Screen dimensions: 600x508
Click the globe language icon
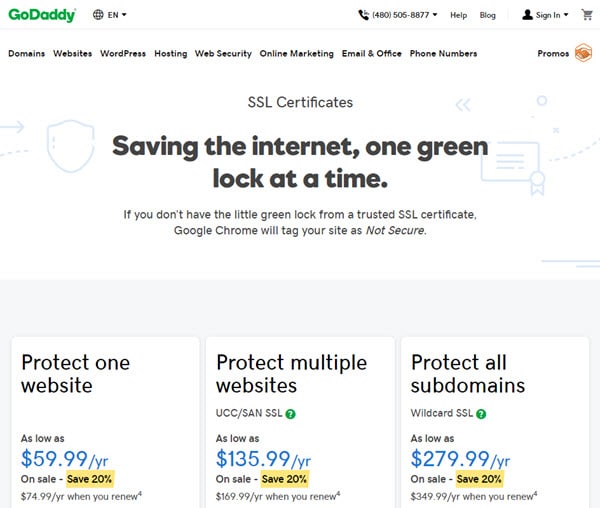click(x=98, y=15)
